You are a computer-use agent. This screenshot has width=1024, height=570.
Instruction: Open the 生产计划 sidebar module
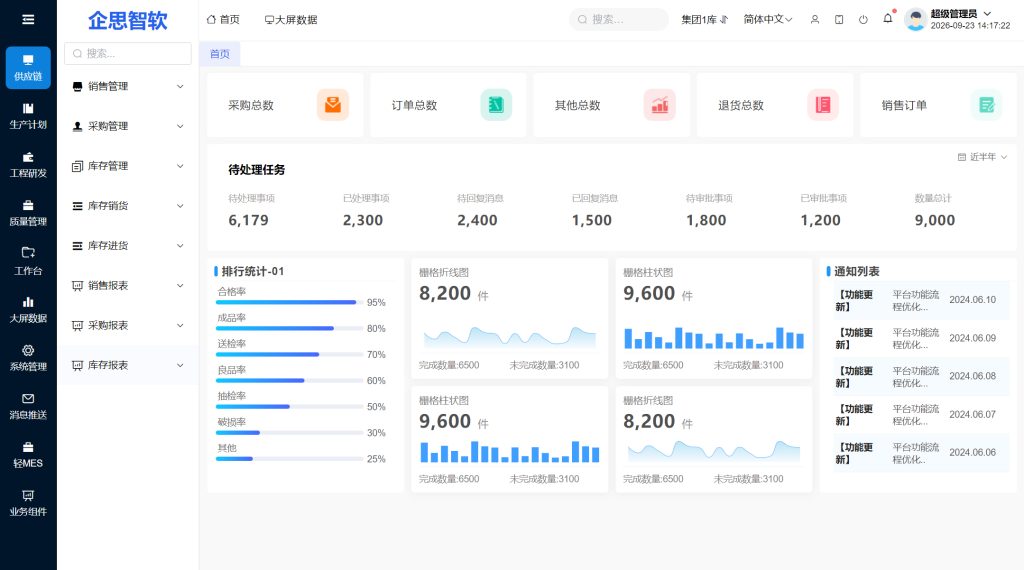tap(28, 116)
